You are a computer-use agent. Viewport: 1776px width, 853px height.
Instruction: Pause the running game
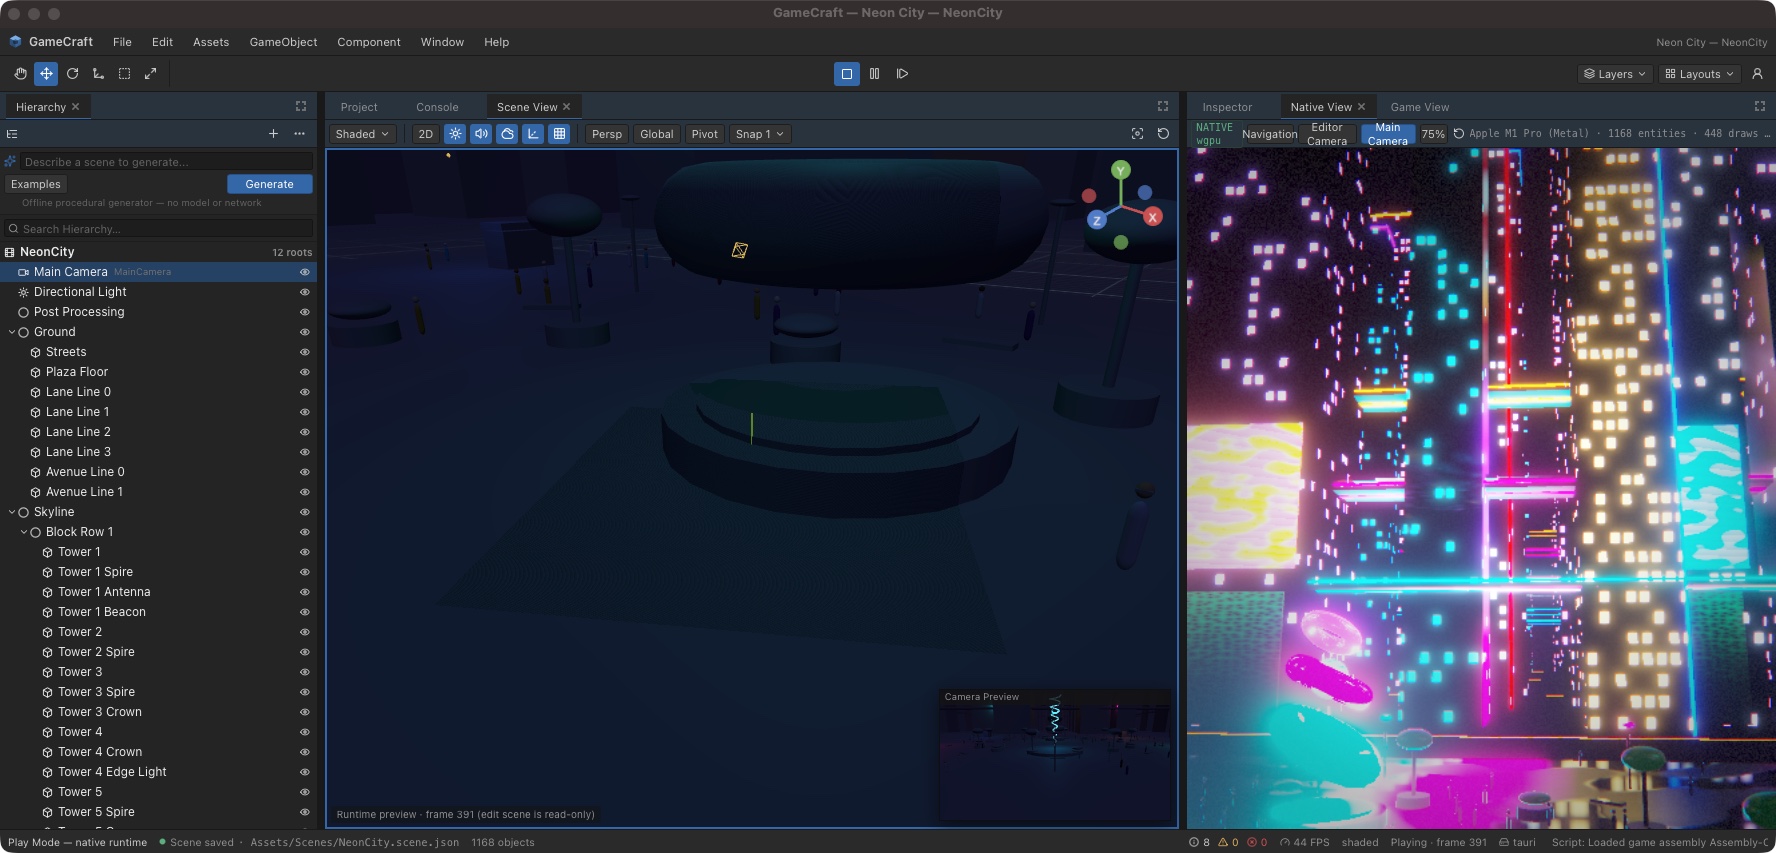(874, 74)
